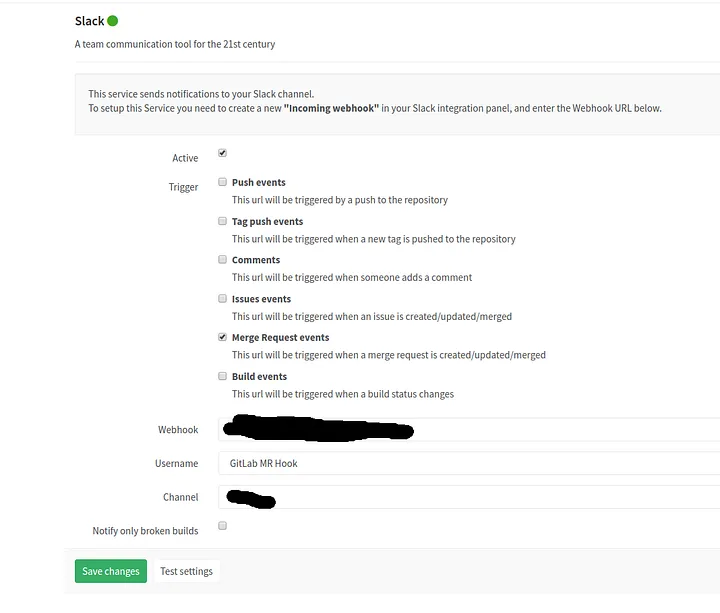Click the green active status dot beside Slack

point(112,21)
